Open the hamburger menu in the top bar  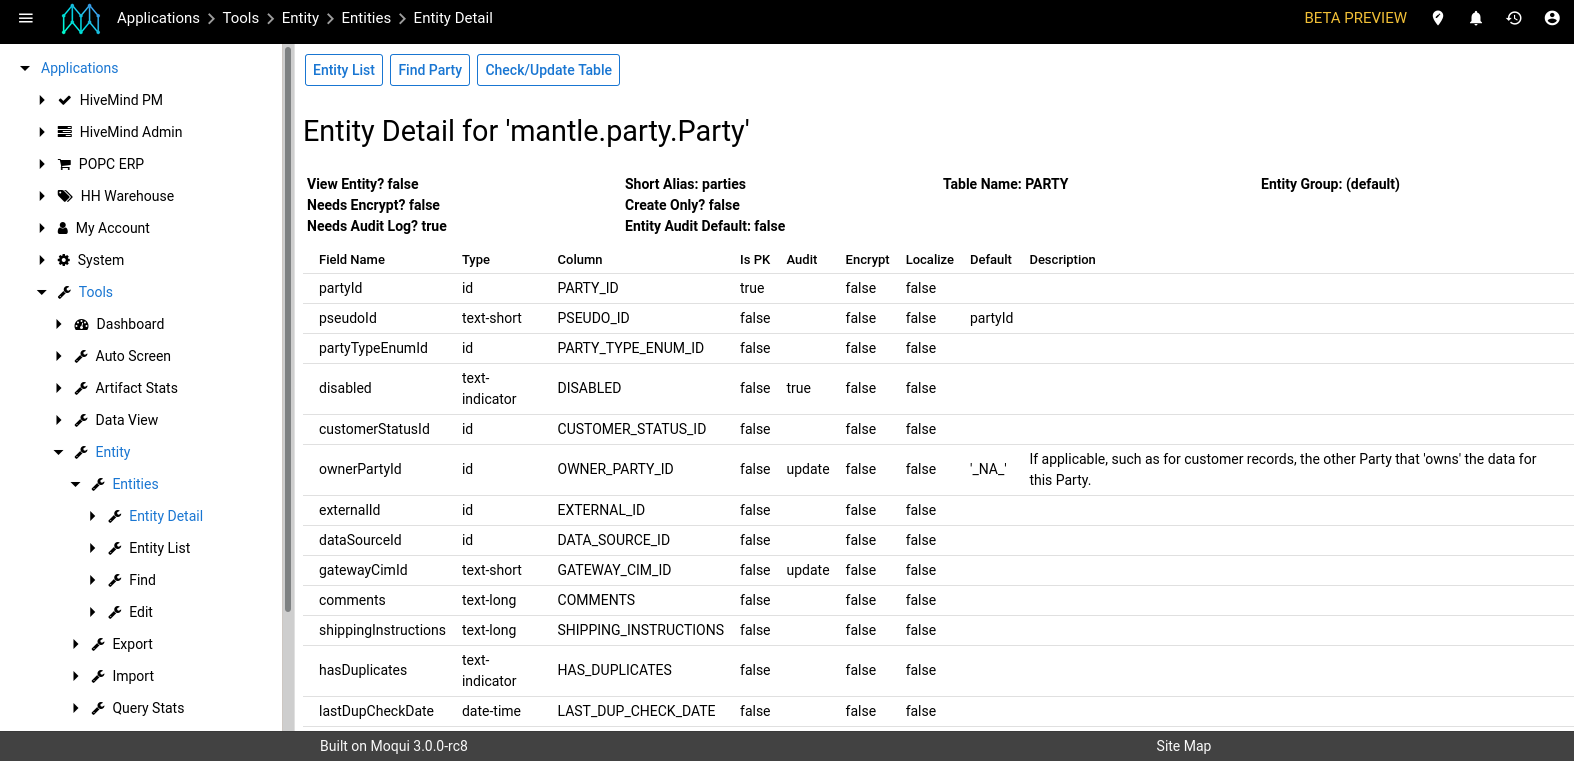(x=26, y=18)
